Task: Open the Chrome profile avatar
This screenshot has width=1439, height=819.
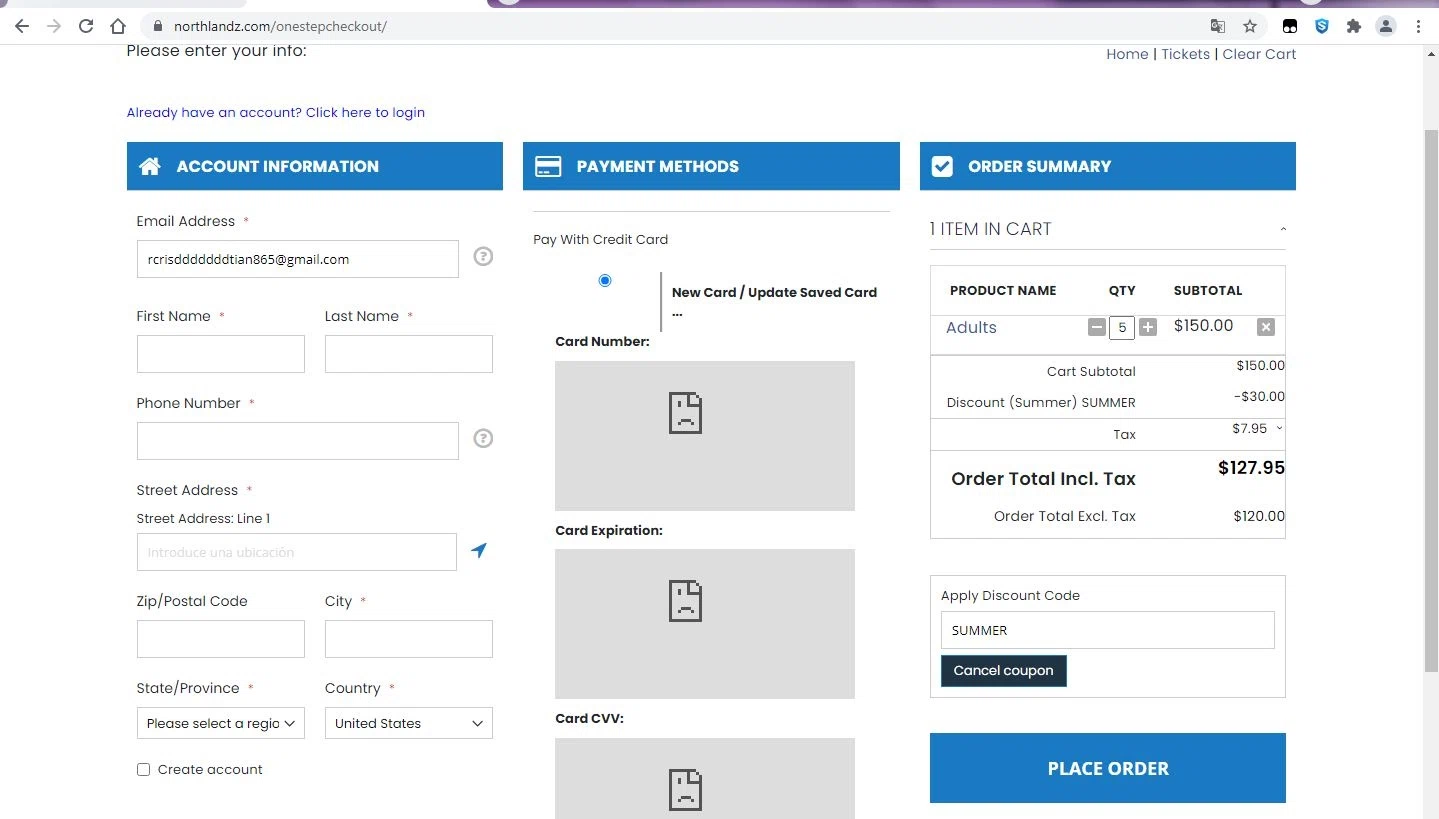Action: pos(1386,26)
